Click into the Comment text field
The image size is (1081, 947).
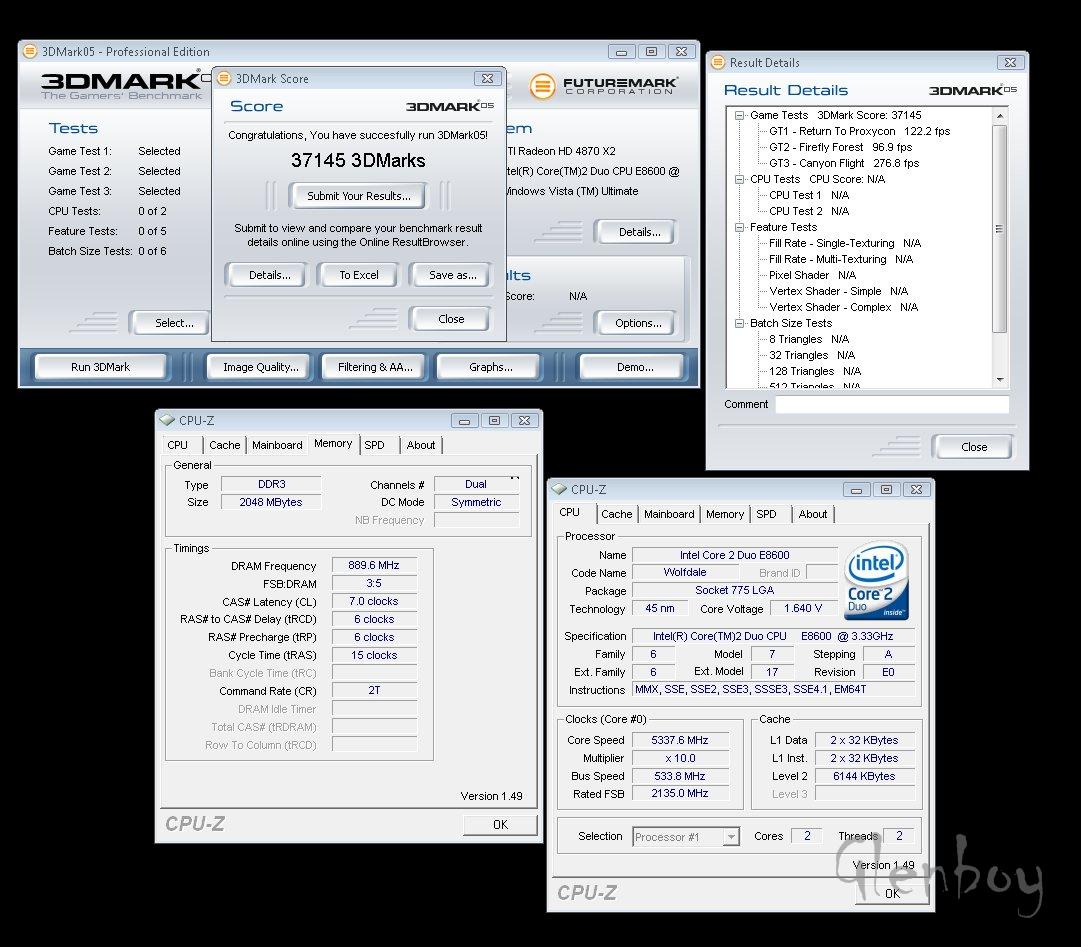pyautogui.click(x=891, y=405)
